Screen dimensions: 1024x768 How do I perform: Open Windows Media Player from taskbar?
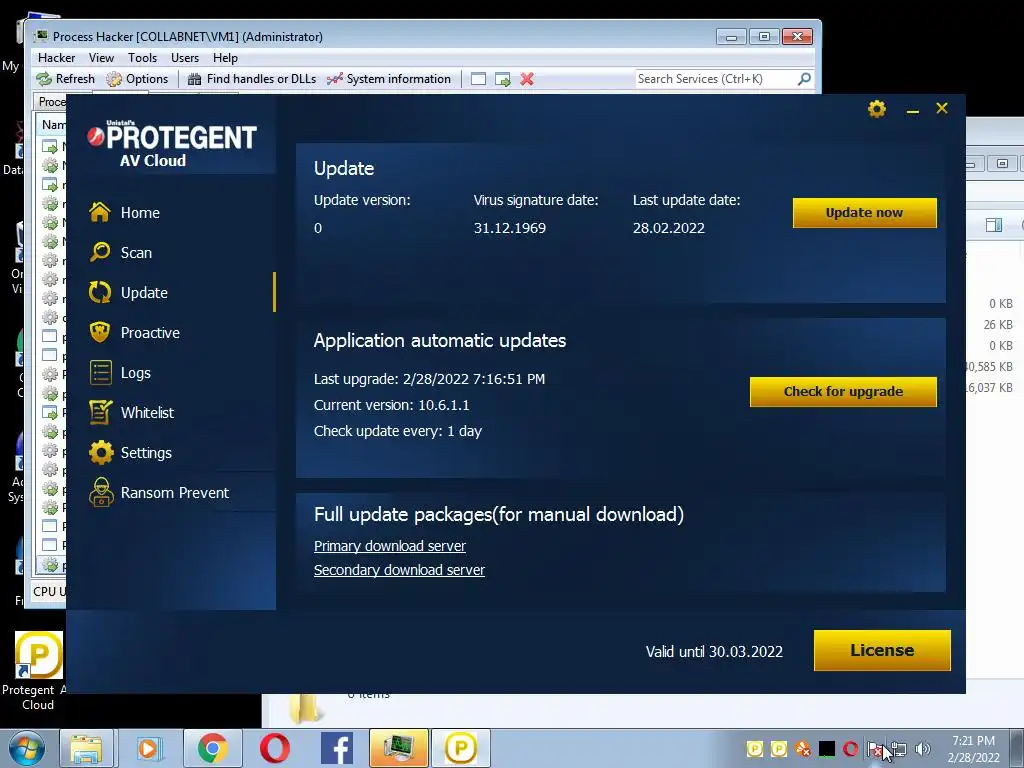coord(148,748)
